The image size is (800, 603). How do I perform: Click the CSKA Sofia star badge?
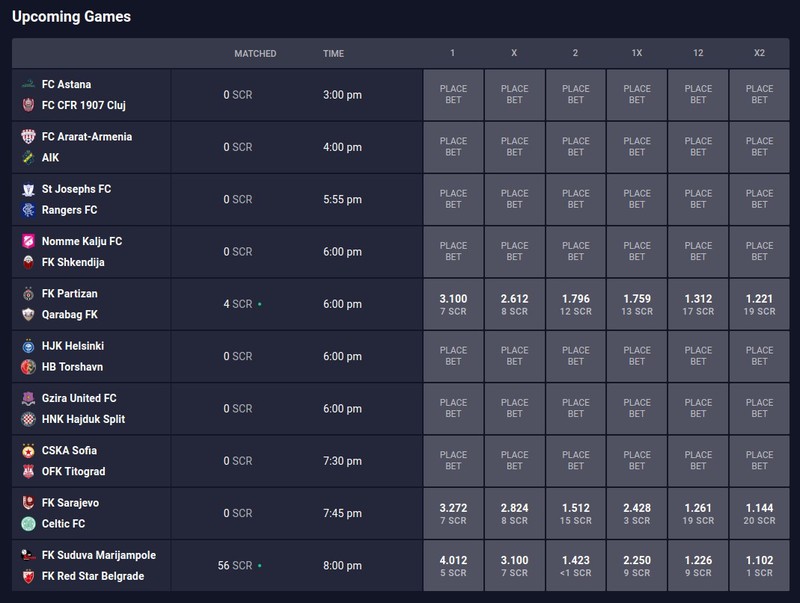pyautogui.click(x=29, y=450)
